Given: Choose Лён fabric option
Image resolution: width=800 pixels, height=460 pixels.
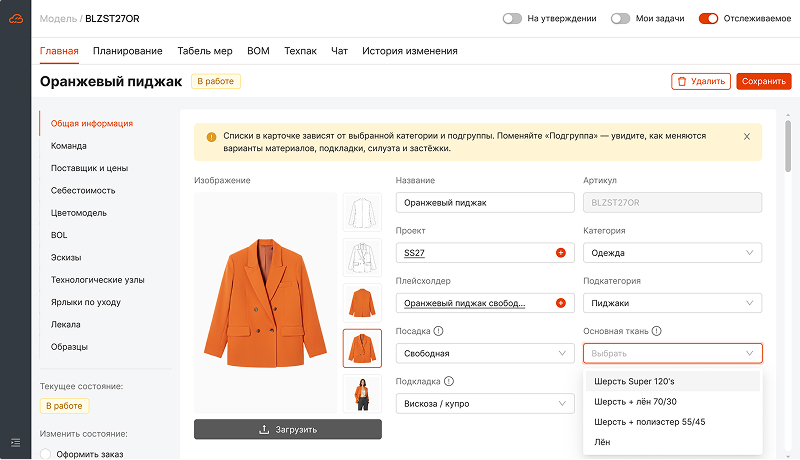Looking at the screenshot, I should click(x=672, y=442).
